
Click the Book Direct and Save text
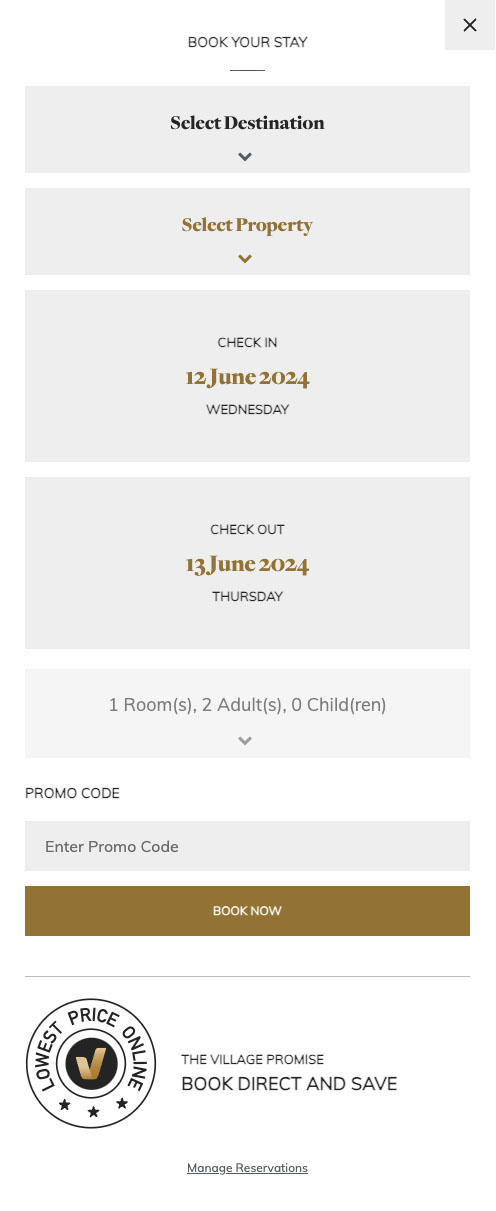289,1084
